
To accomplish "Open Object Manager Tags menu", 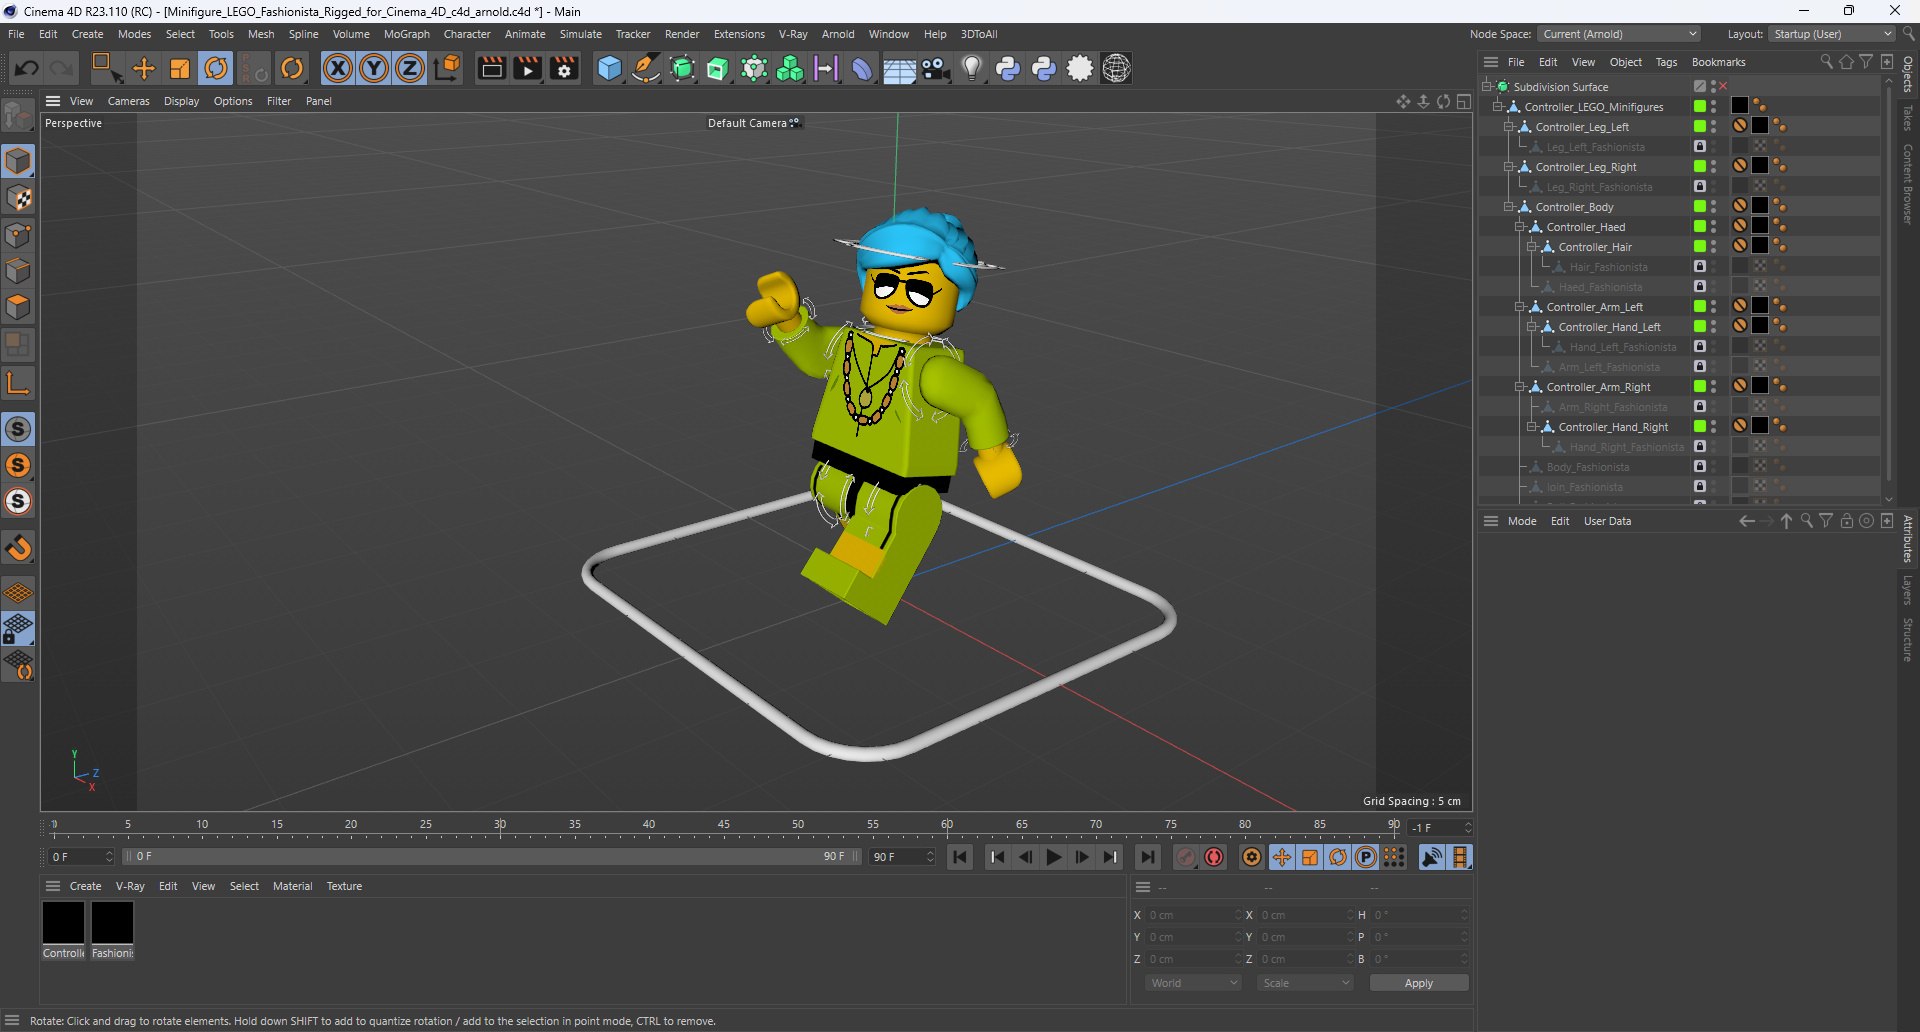I will 1666,62.
